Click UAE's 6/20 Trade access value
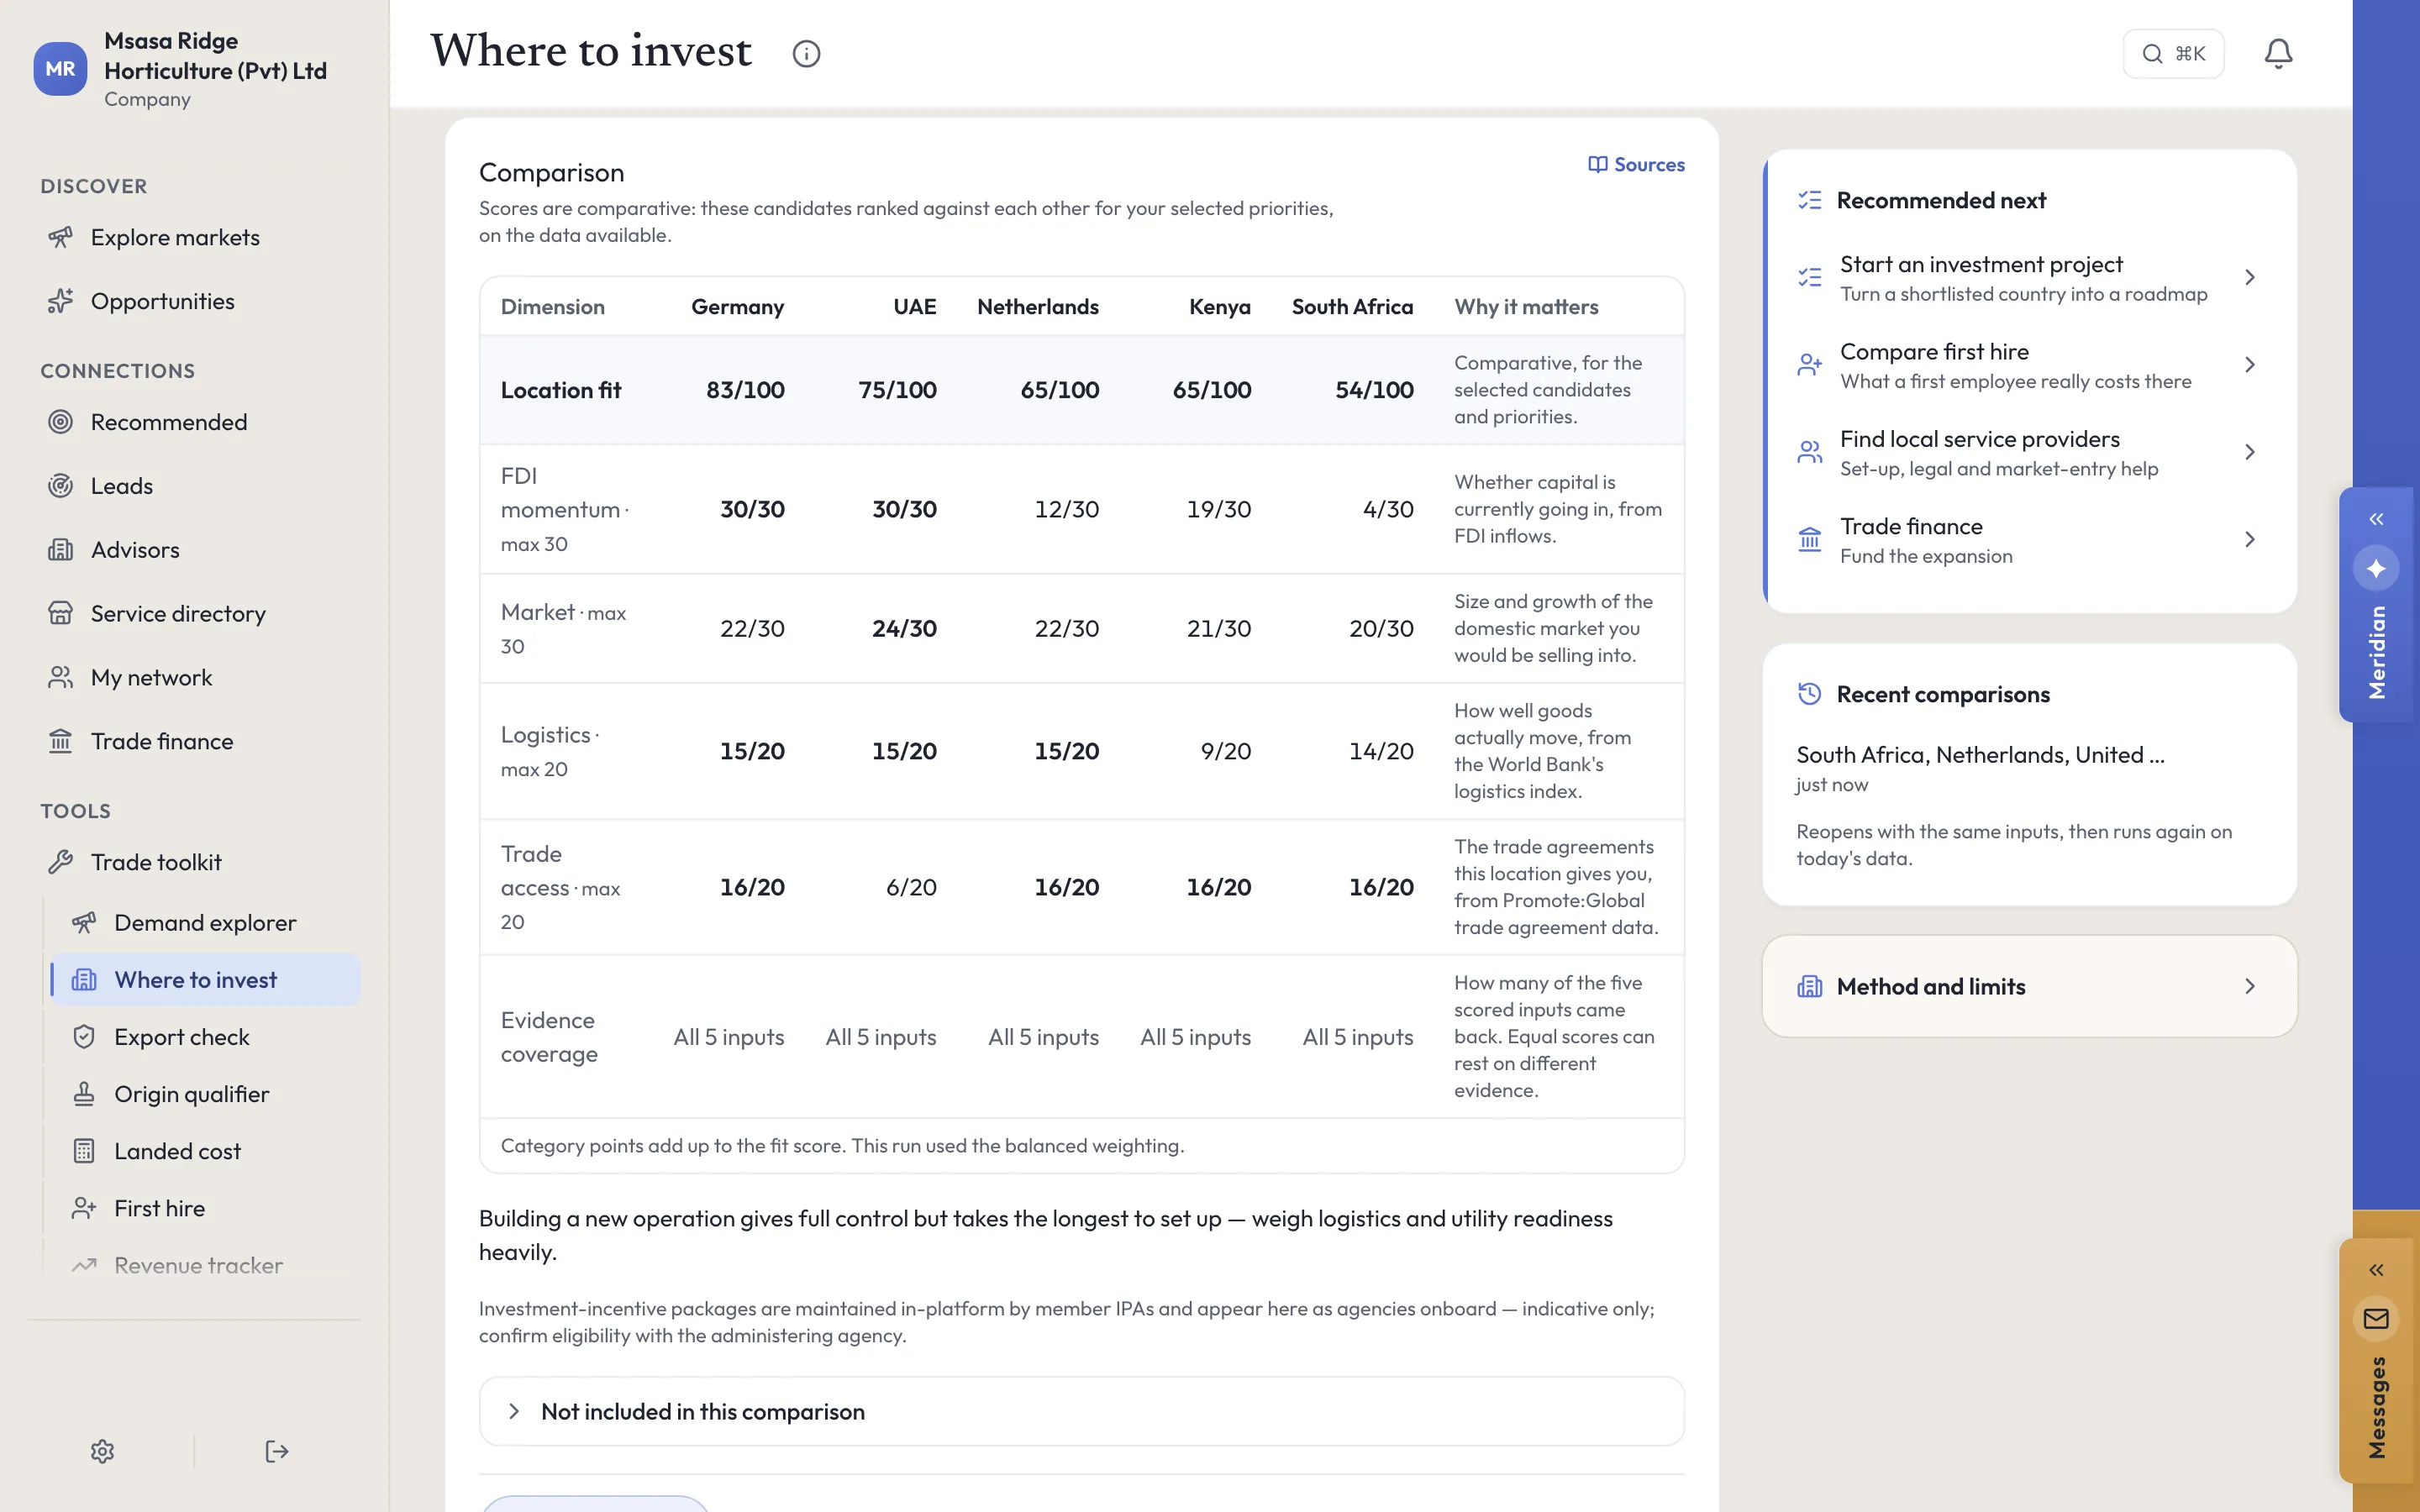 (x=911, y=887)
